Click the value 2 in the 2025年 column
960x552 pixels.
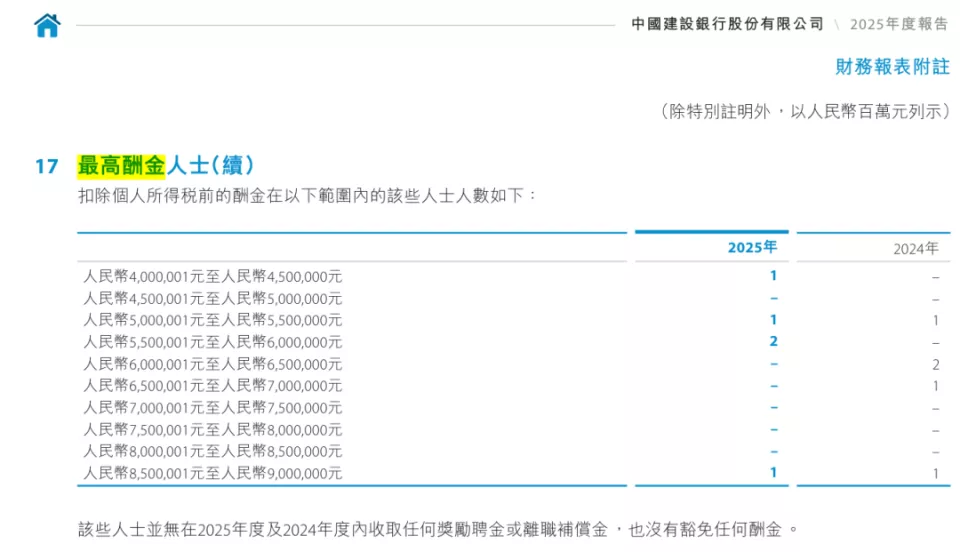click(773, 342)
